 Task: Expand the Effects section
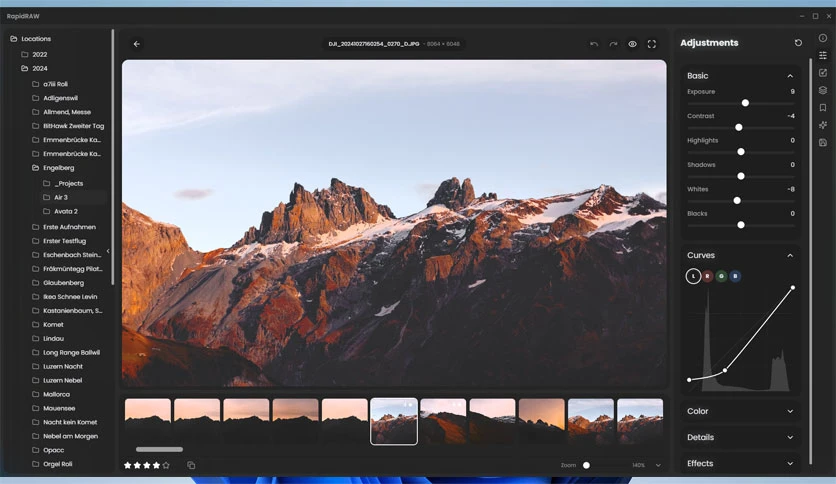790,463
